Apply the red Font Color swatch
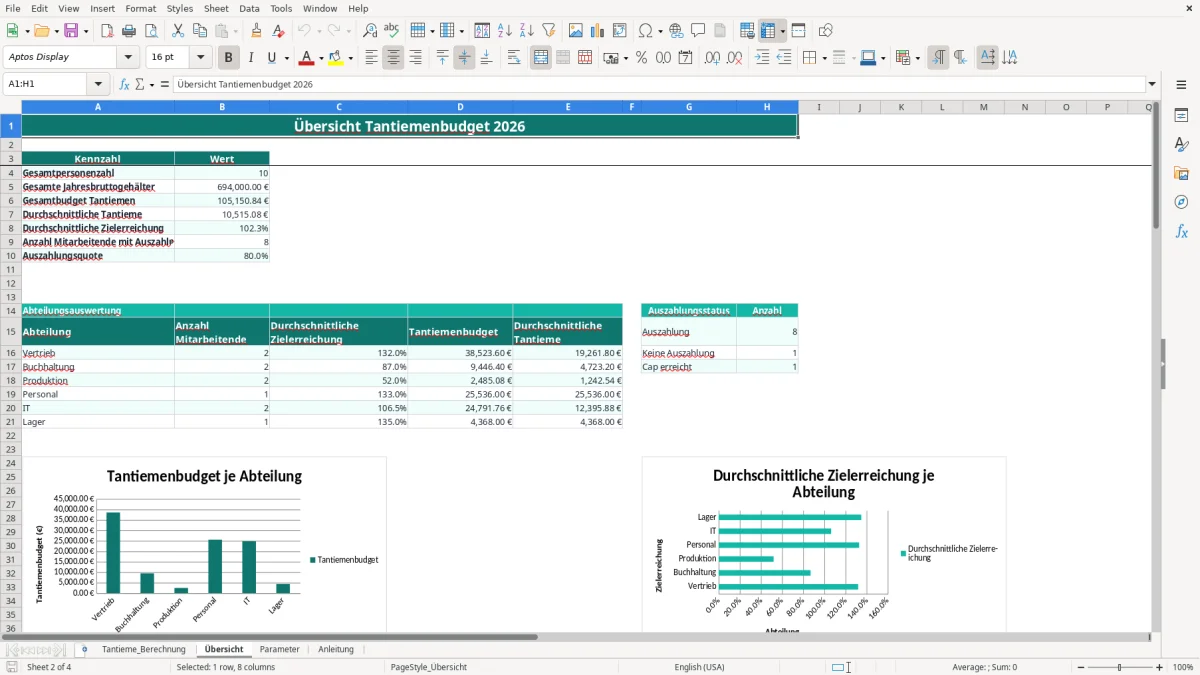Image resolution: width=1200 pixels, height=675 pixels. [306, 58]
